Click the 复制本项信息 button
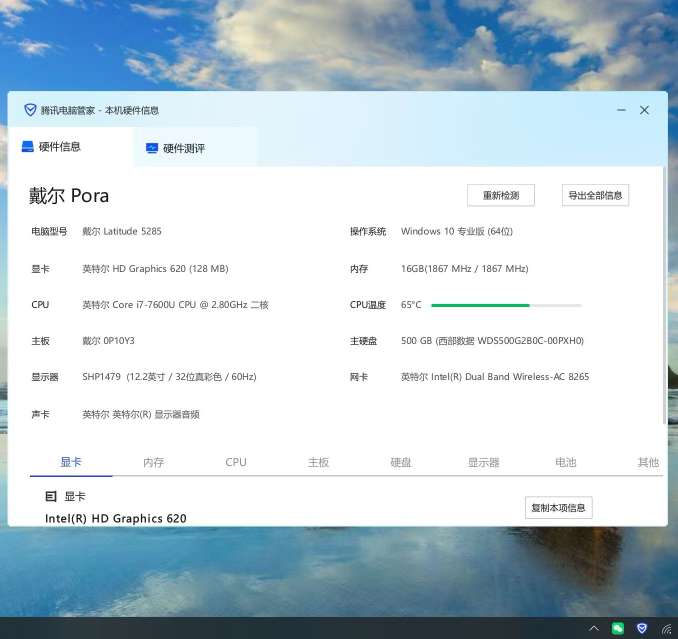The width and height of the screenshot is (678, 639). coord(558,508)
